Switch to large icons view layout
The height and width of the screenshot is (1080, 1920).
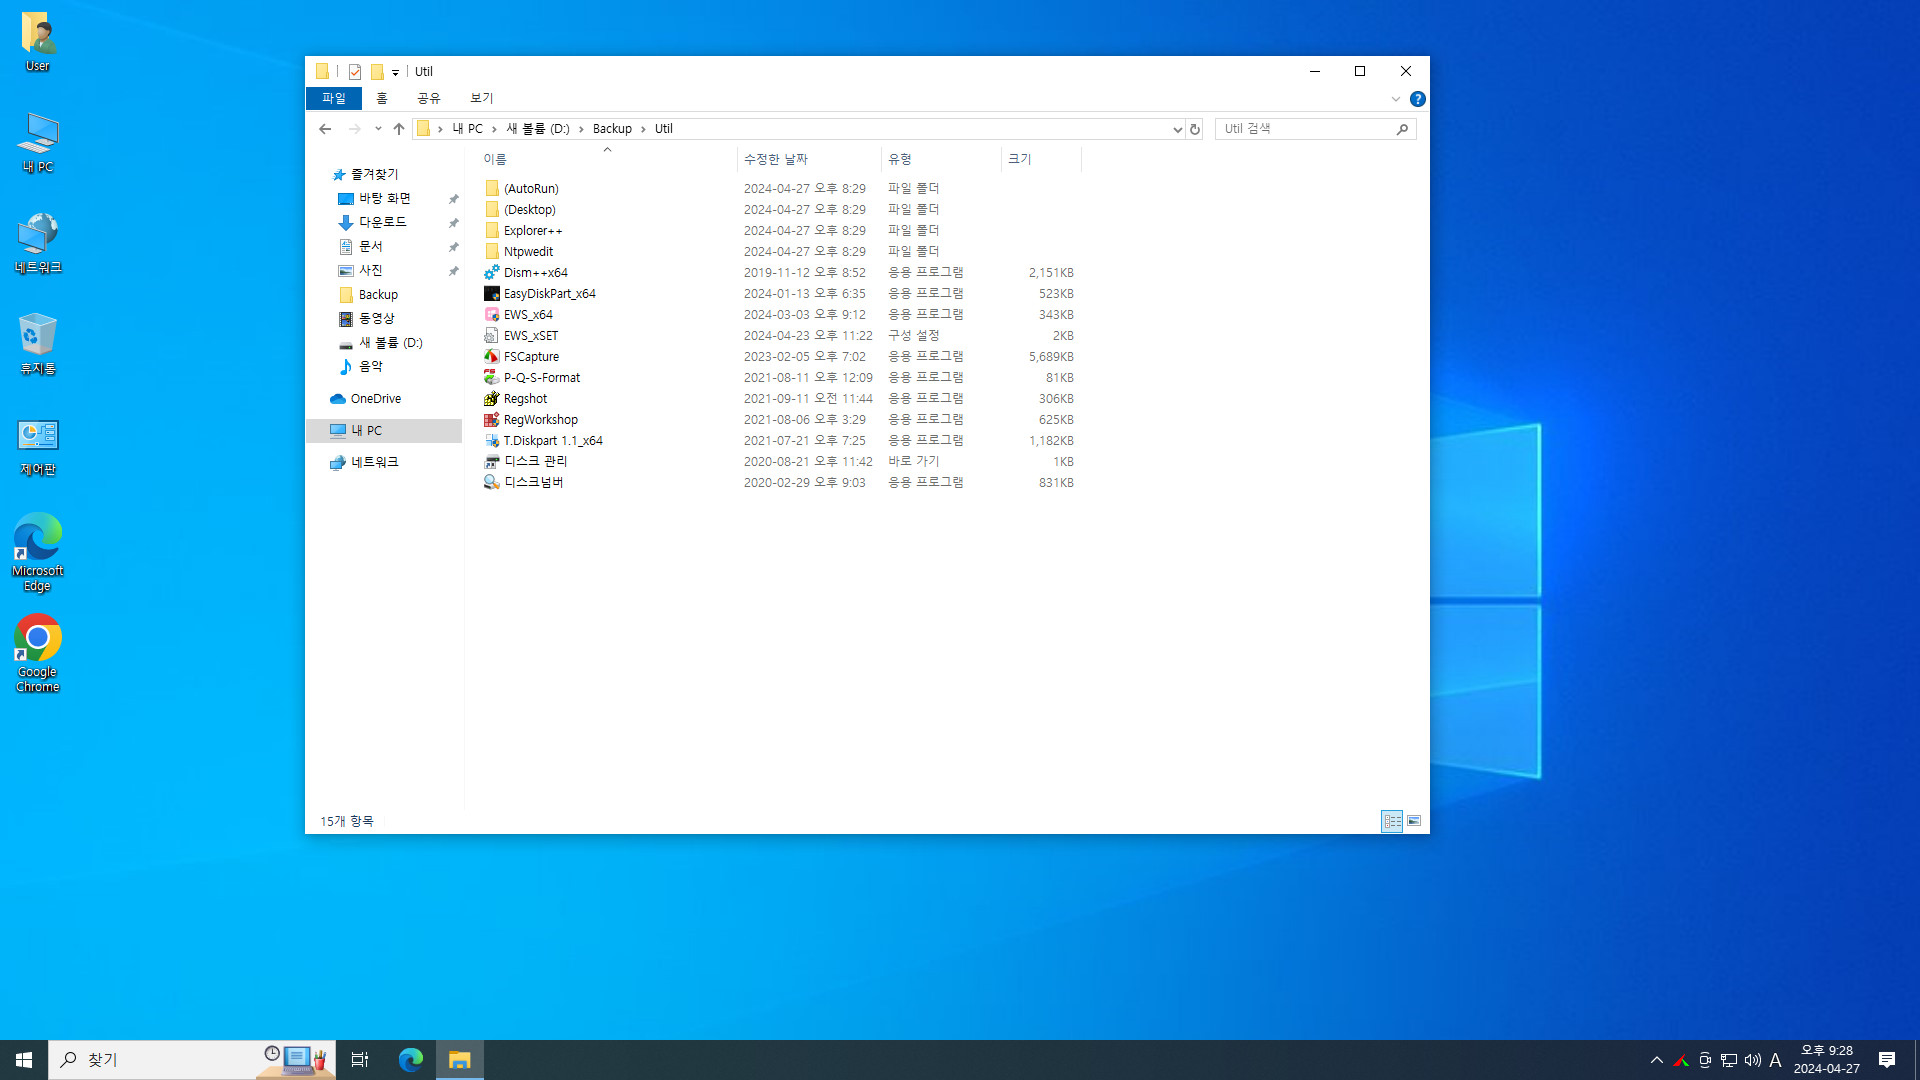[x=1414, y=821]
